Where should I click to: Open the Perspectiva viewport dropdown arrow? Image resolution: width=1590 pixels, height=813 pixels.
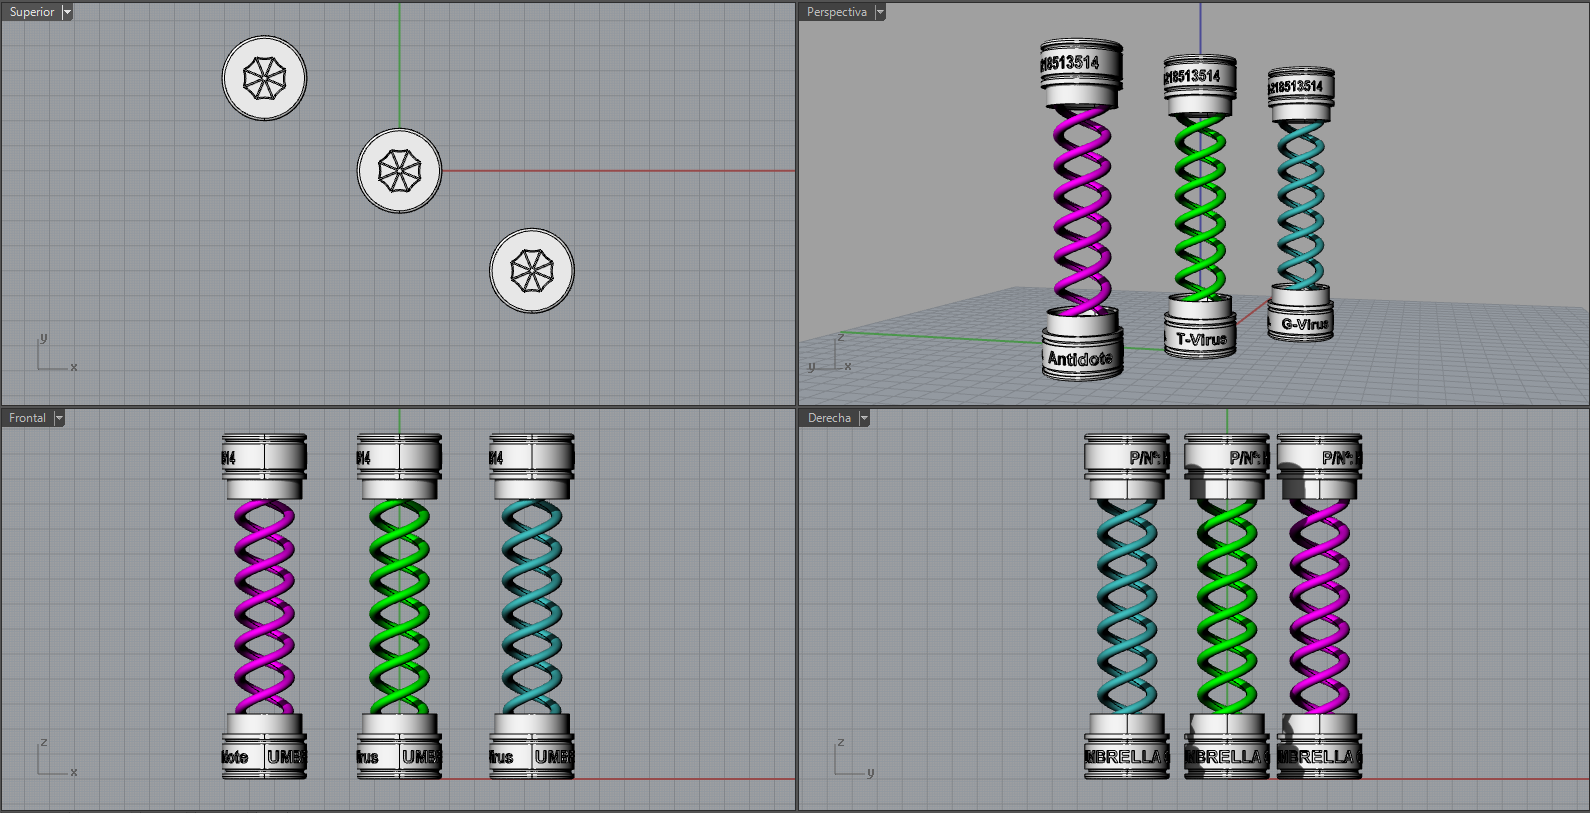pyautogui.click(x=880, y=12)
